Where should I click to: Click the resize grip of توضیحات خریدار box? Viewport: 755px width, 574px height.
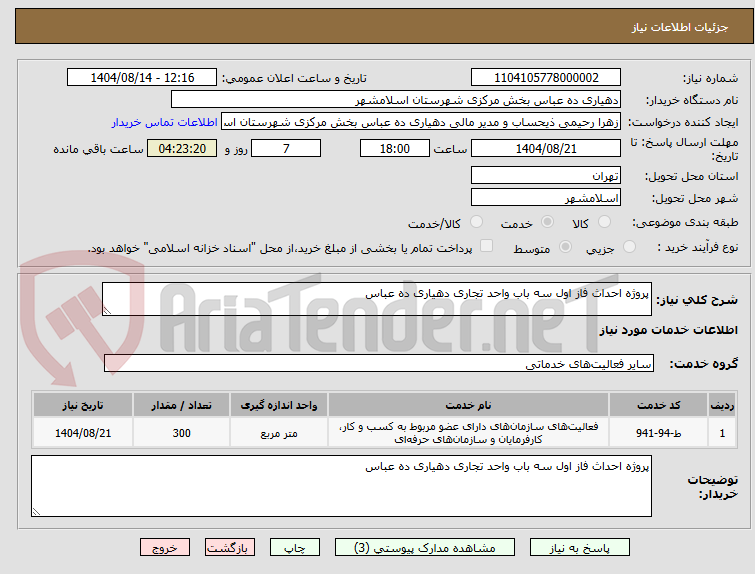[36, 512]
